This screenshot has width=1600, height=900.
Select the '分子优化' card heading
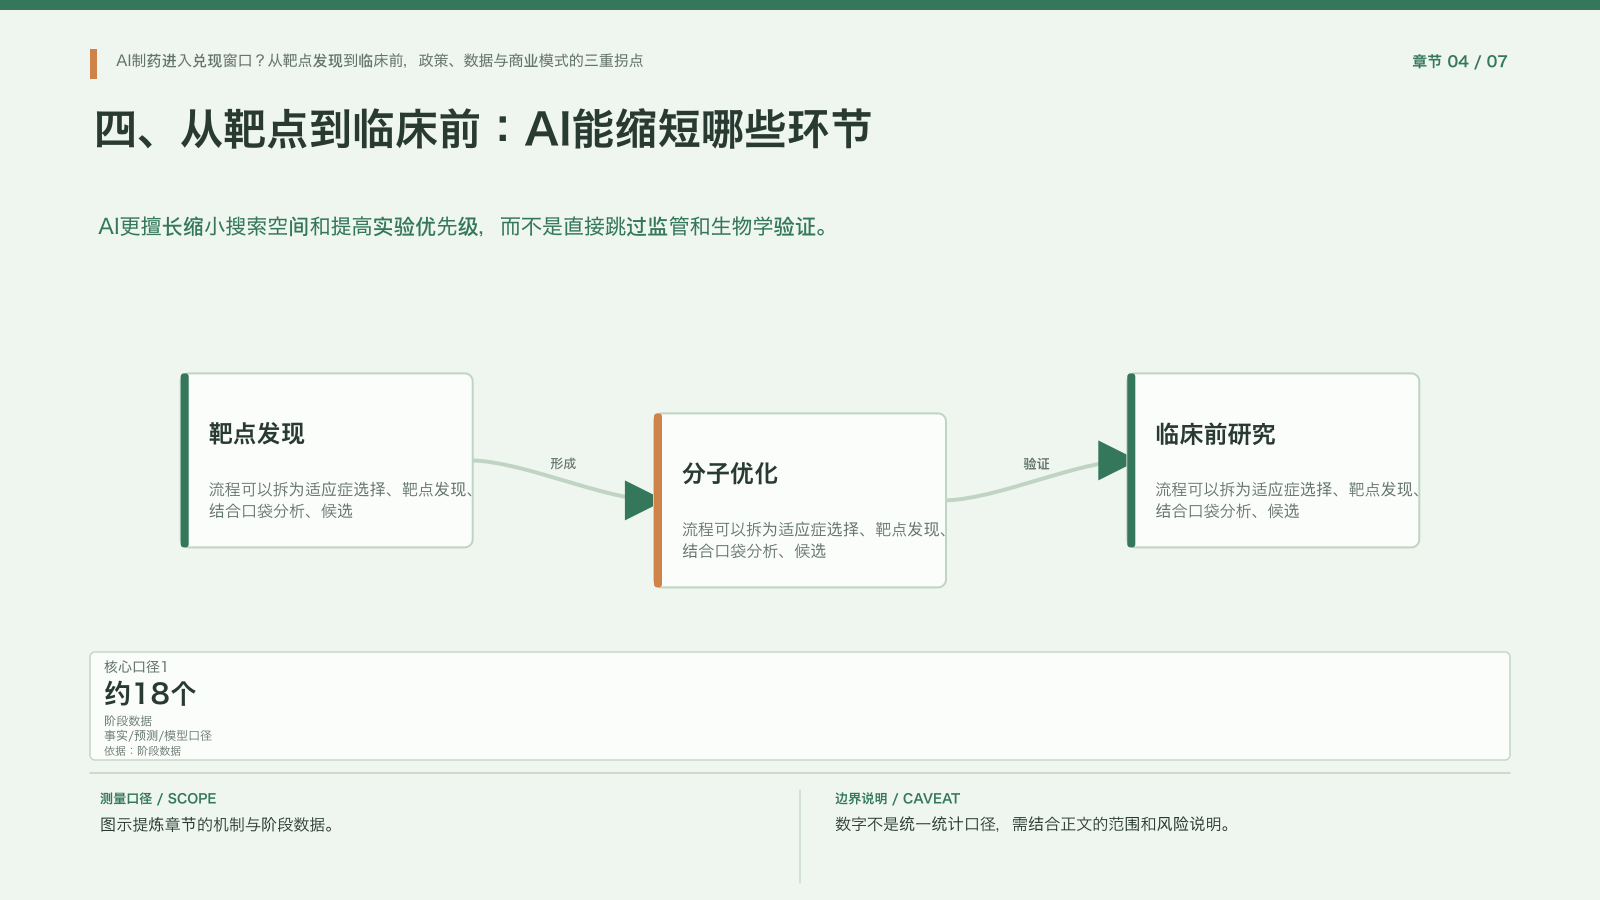click(730, 474)
